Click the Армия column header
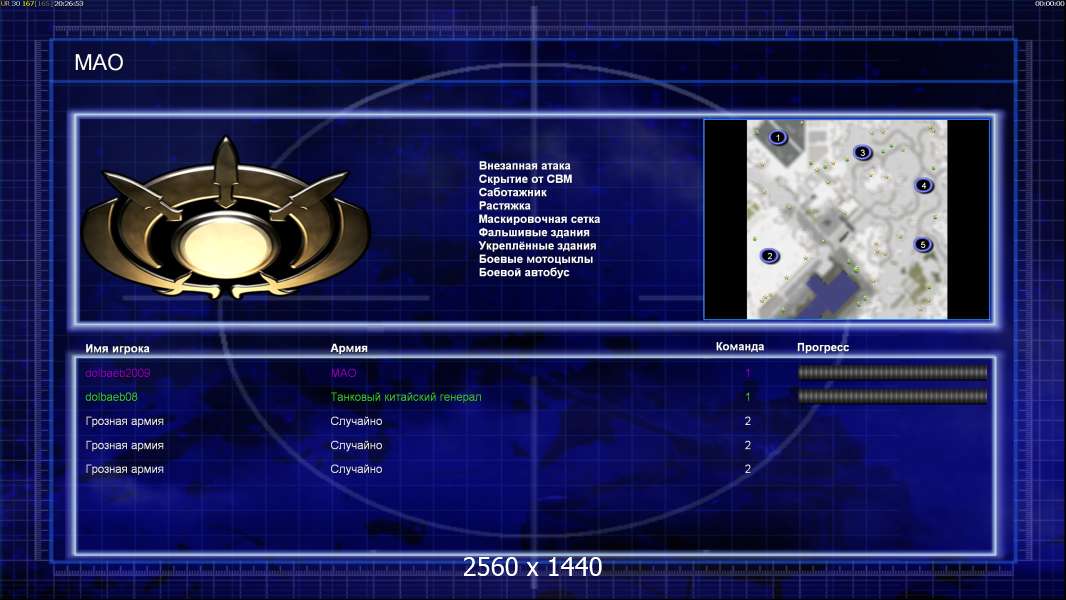The image size is (1066, 600). (349, 348)
